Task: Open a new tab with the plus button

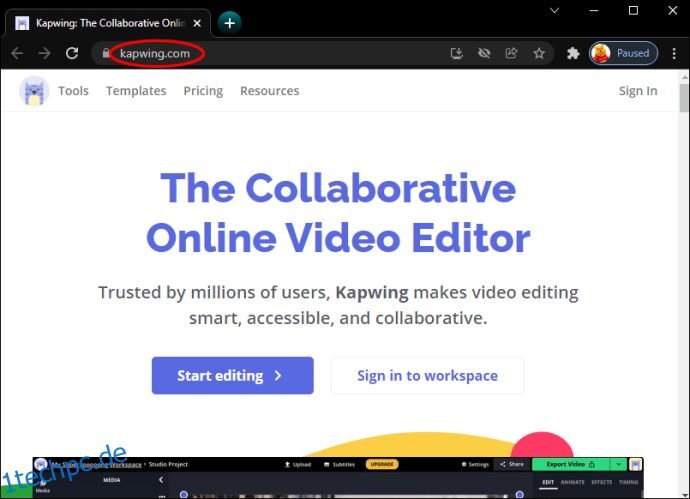Action: coord(229,23)
